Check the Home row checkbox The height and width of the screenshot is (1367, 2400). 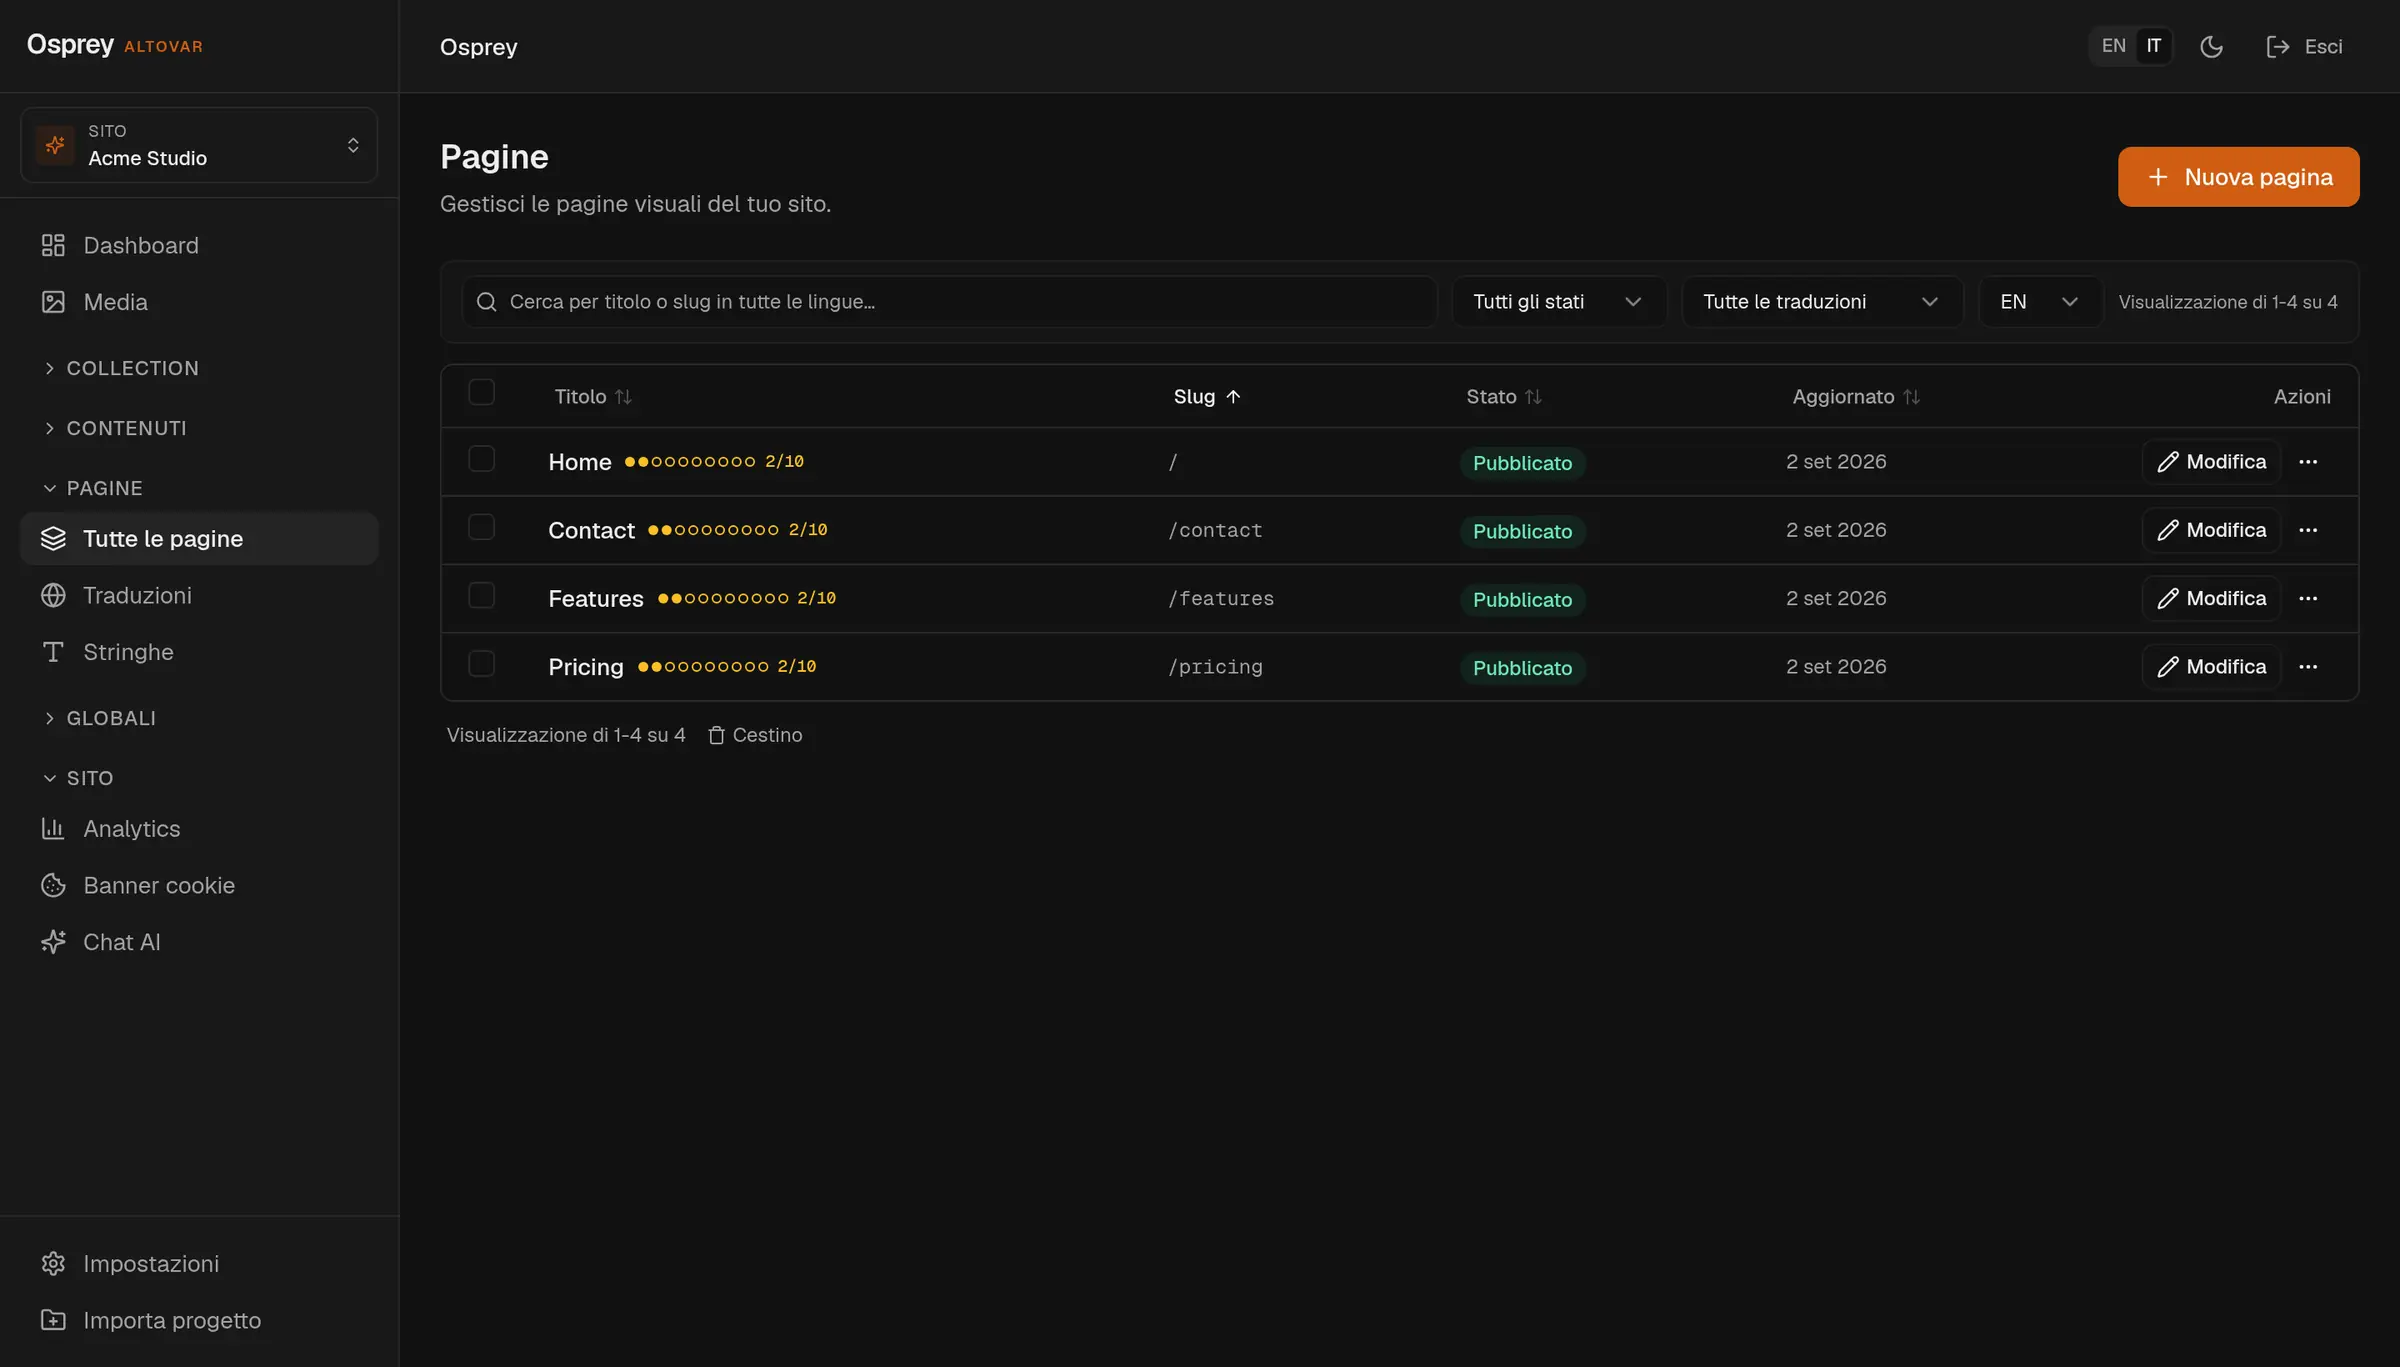tap(481, 458)
